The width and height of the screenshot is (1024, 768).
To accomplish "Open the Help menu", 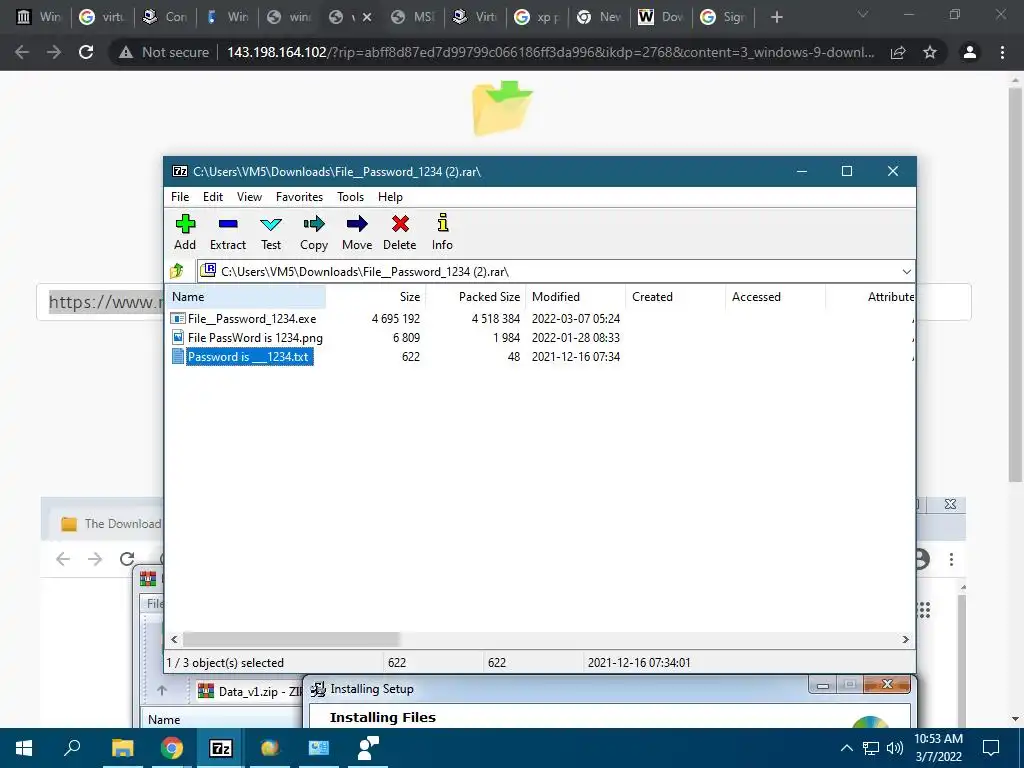I will click(x=390, y=197).
